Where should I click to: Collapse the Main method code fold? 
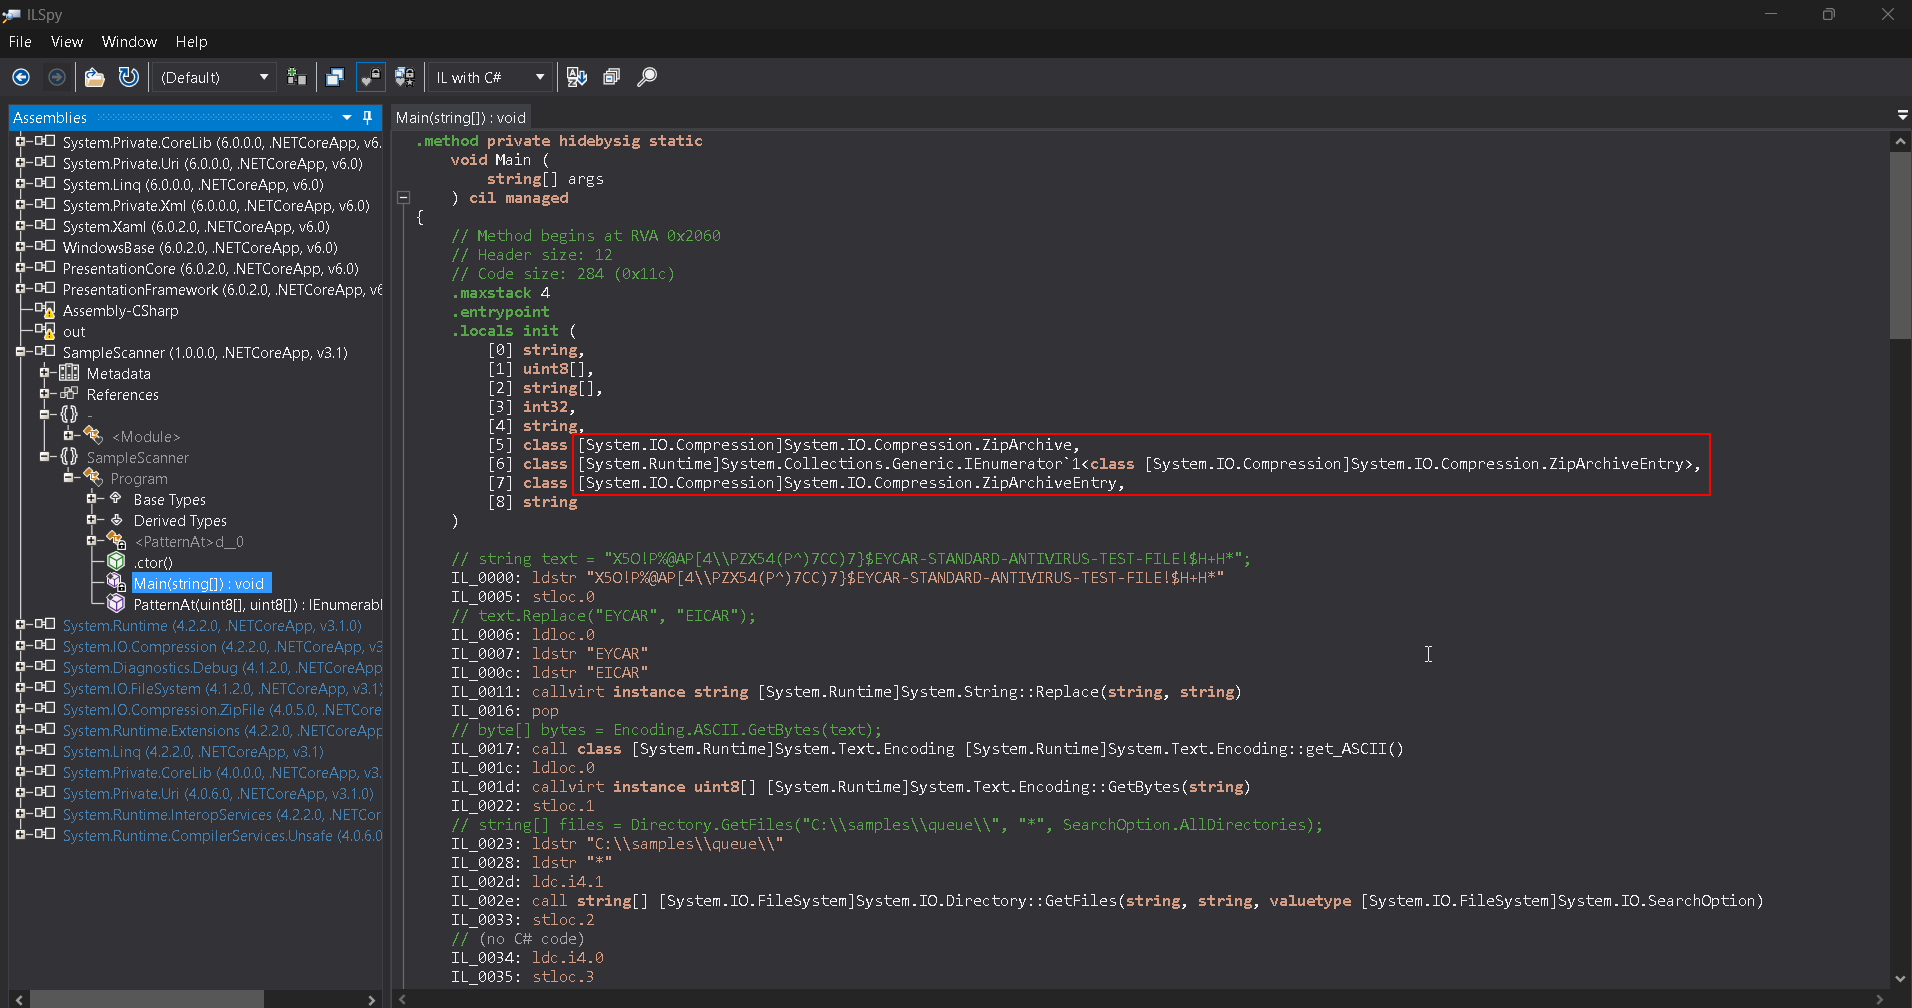point(404,198)
